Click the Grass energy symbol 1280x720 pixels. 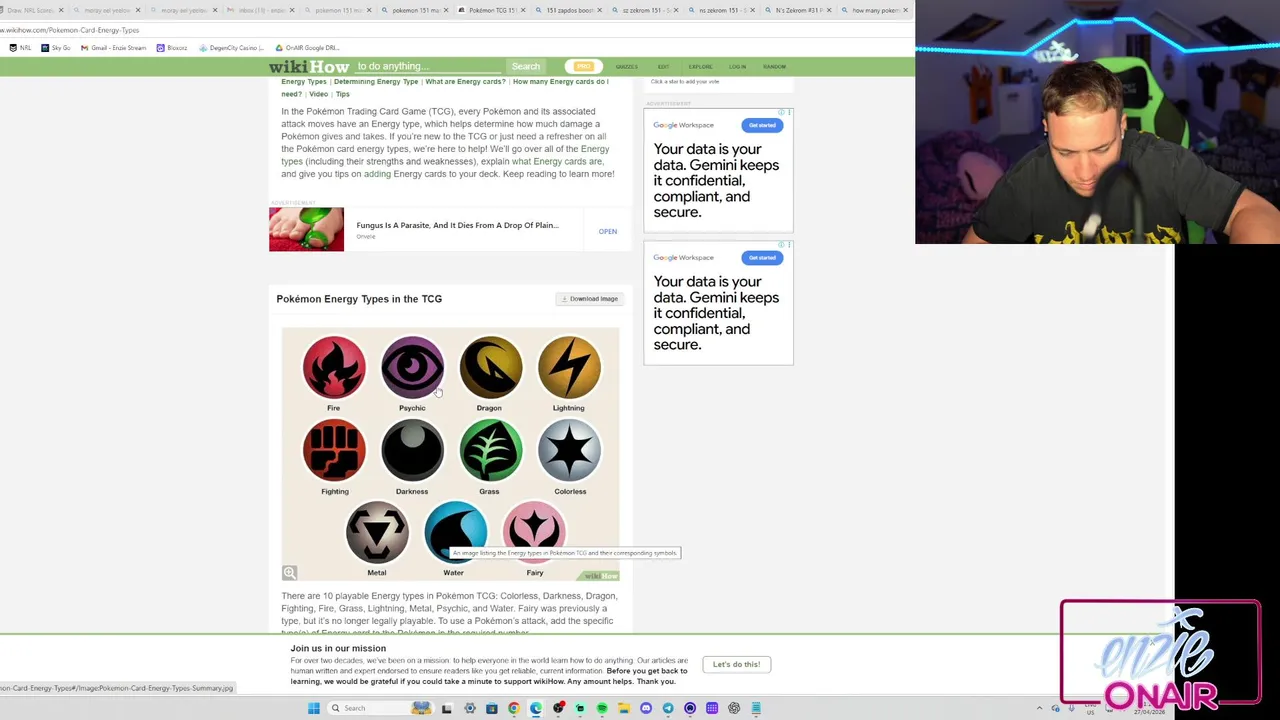490,450
